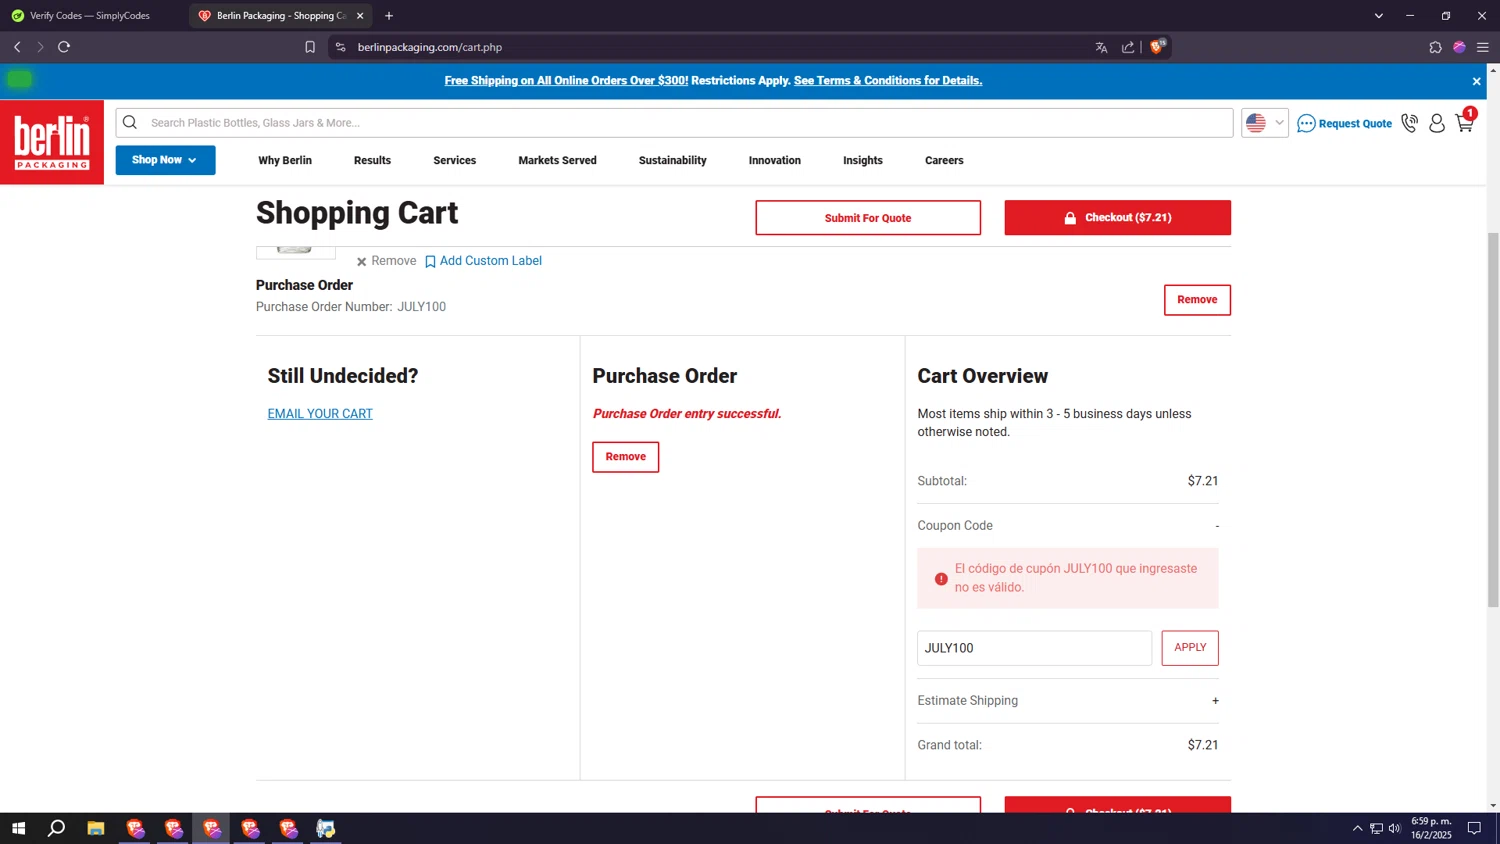The width and height of the screenshot is (1500, 844).
Task: Open the Sustainability menu
Action: (672, 160)
